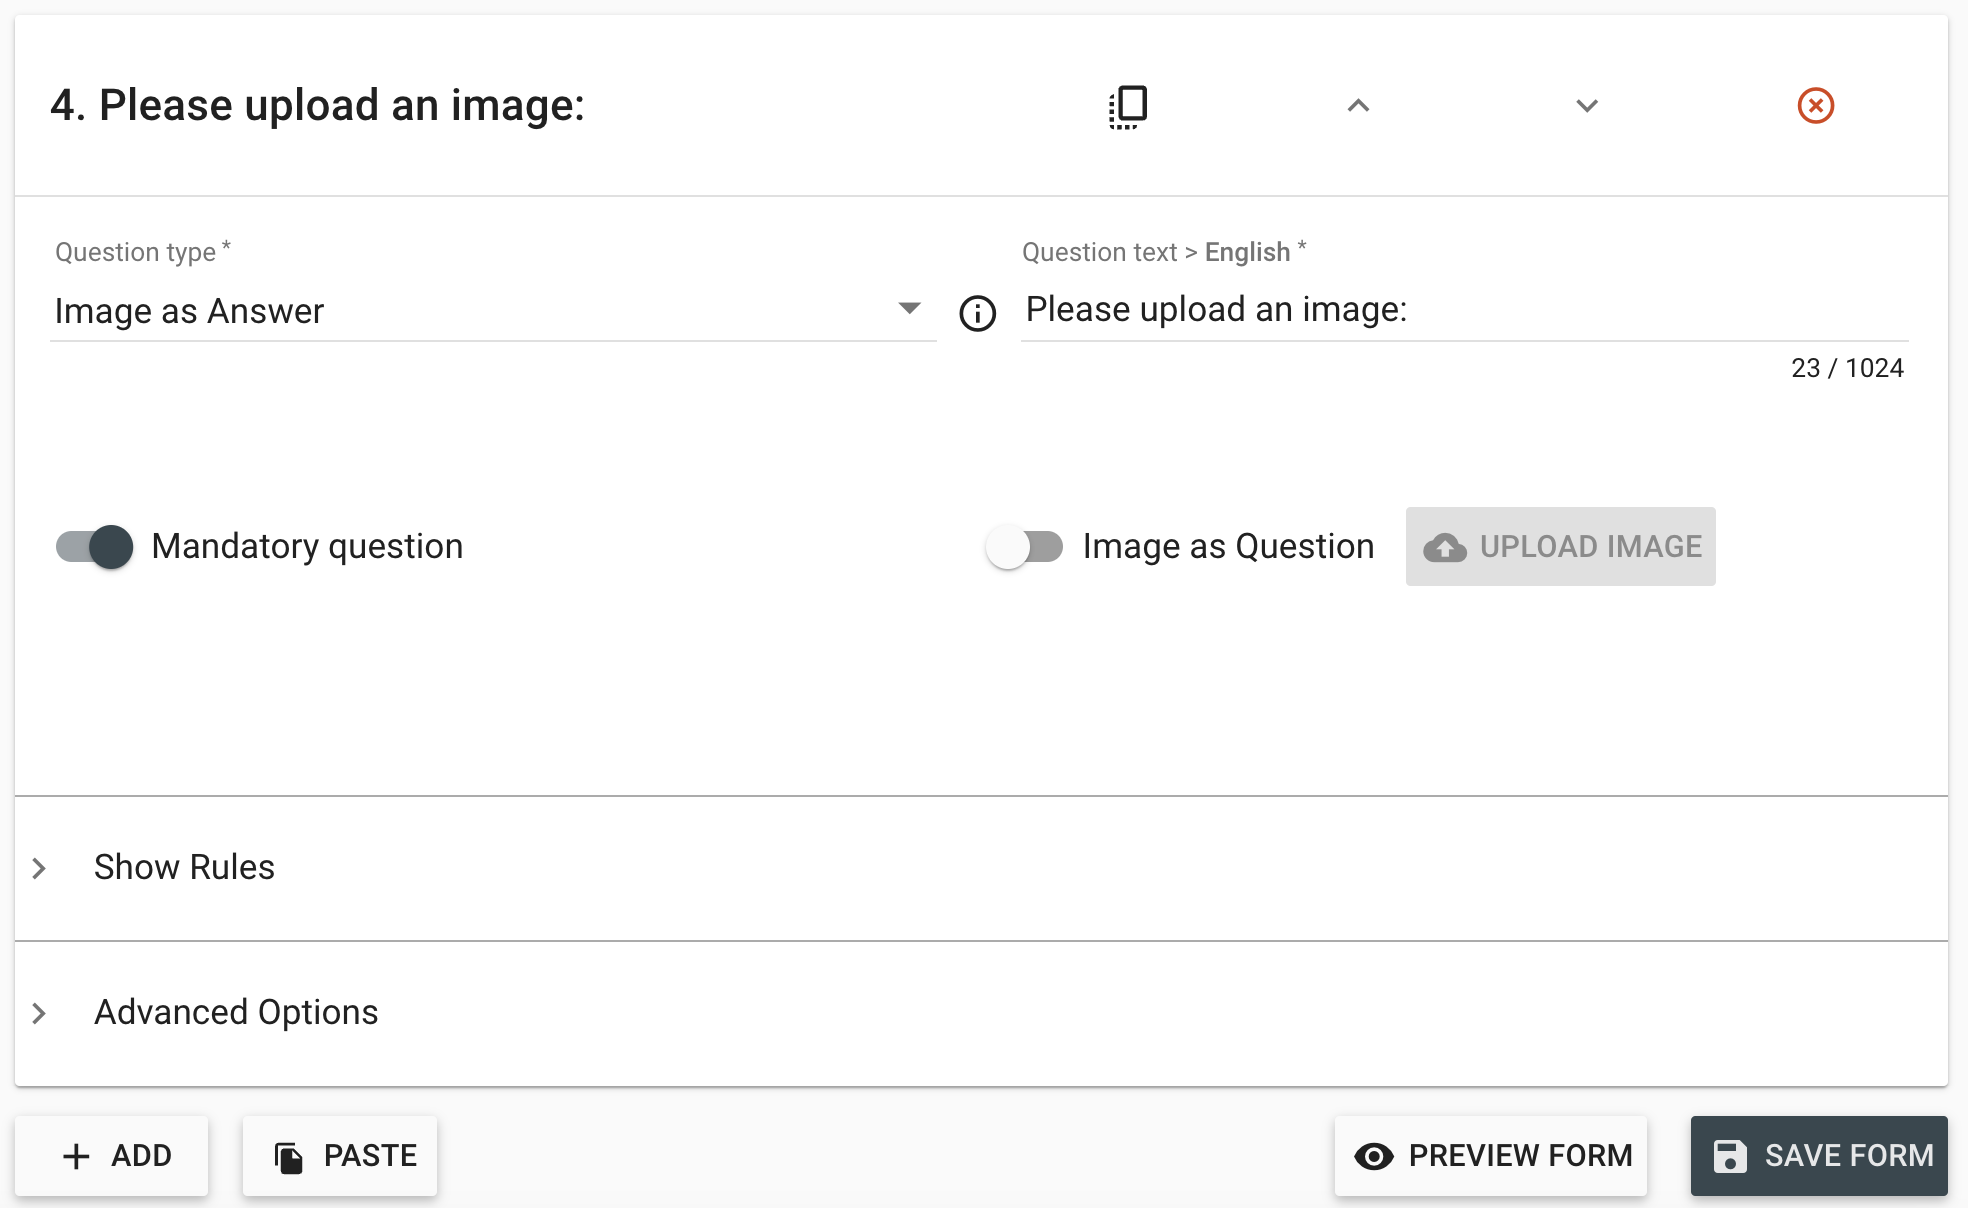The image size is (1968, 1208).
Task: Click the Preview Form button label
Action: (x=1520, y=1156)
